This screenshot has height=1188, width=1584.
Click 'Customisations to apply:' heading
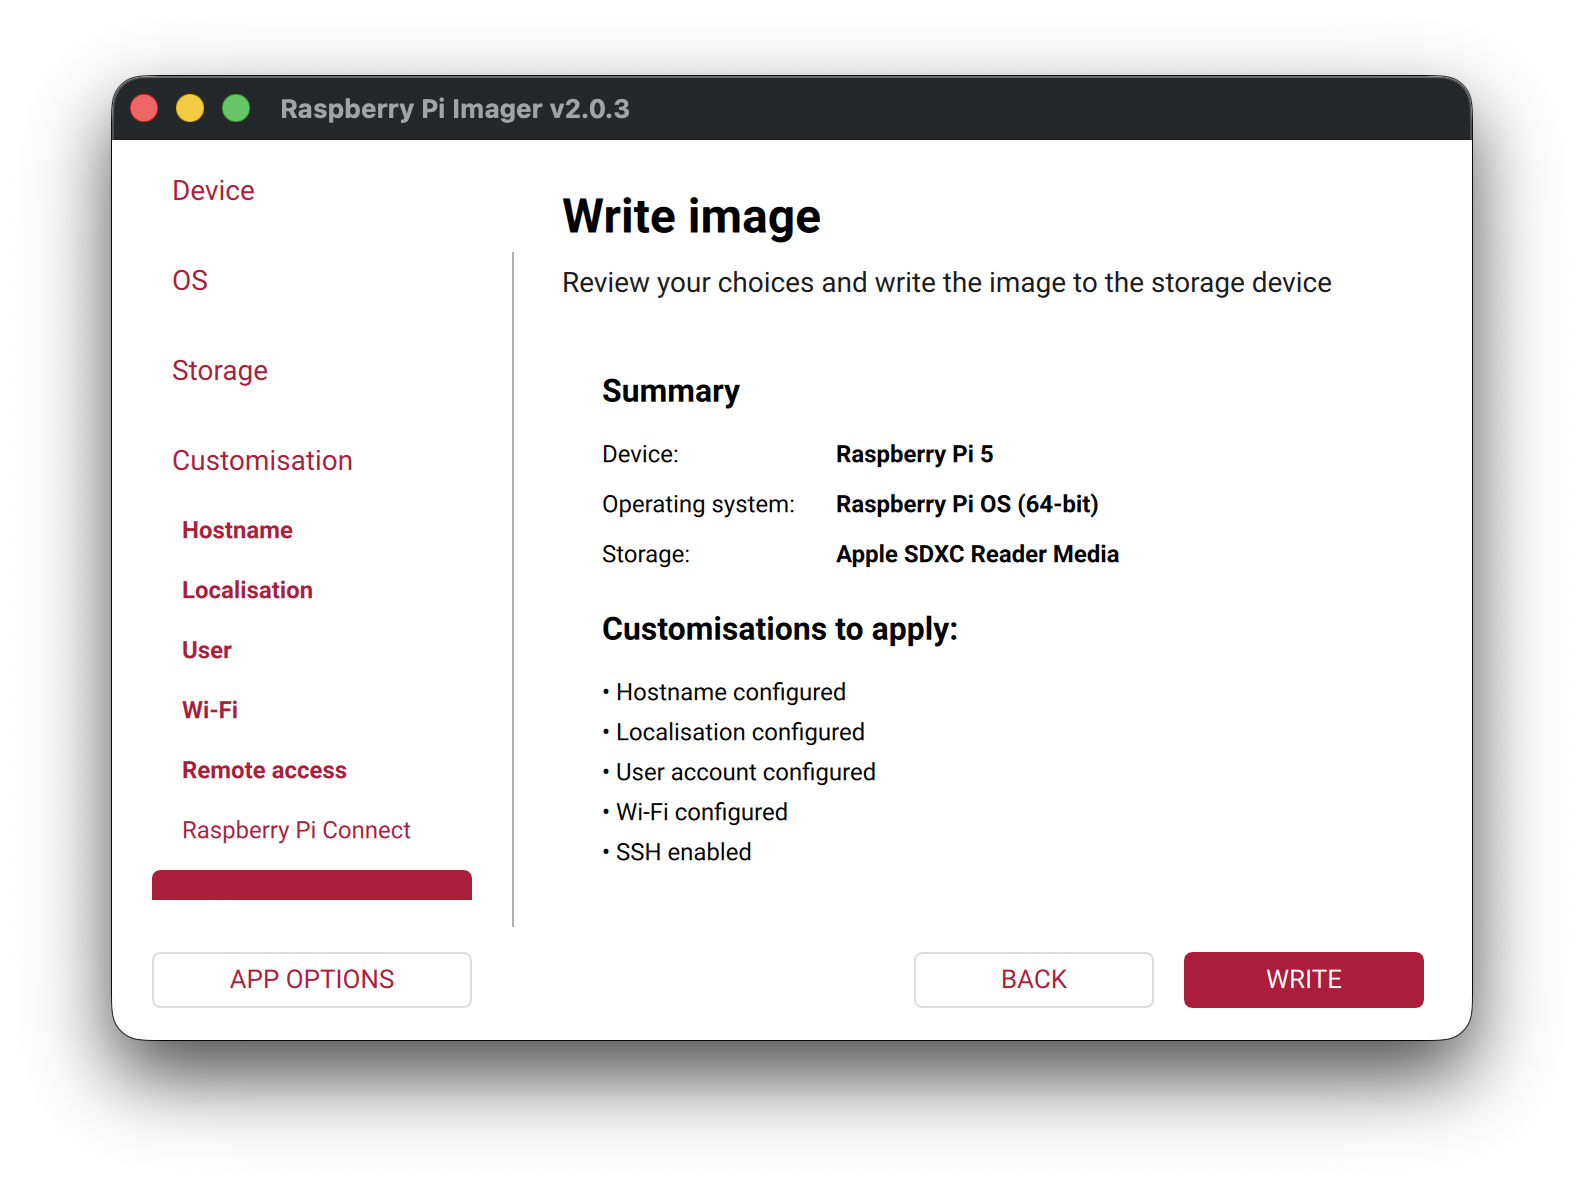pyautogui.click(x=780, y=629)
